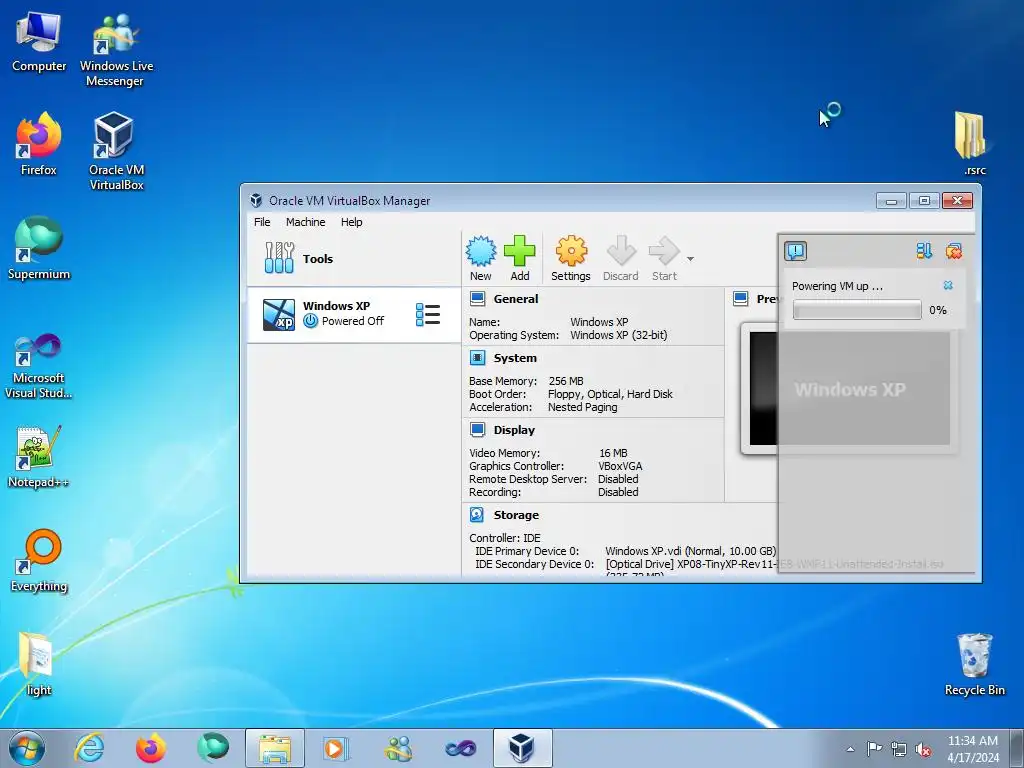Select the Windows XP virtual machine

[354, 314]
